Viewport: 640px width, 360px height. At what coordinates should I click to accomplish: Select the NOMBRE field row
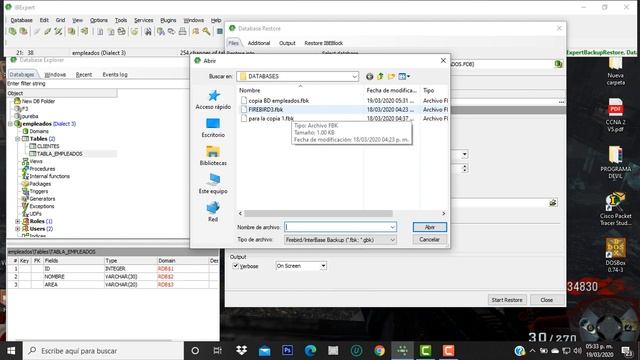[112, 276]
